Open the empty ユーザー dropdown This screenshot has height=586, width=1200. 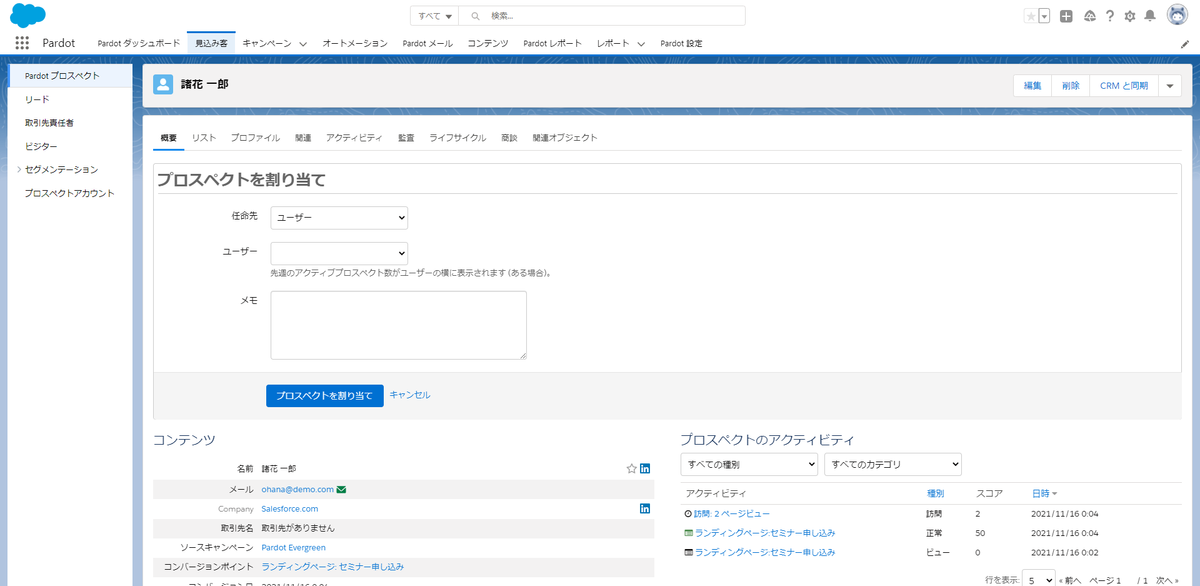coord(339,253)
